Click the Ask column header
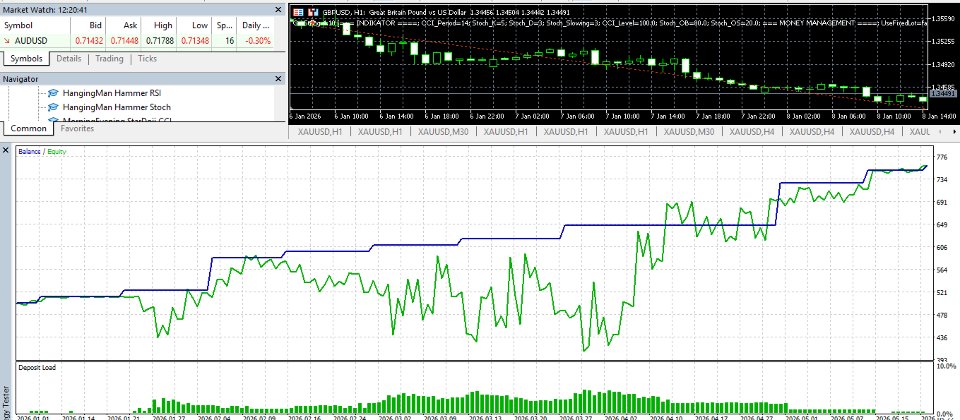Image resolution: width=960 pixels, height=420 pixels. (x=123, y=26)
